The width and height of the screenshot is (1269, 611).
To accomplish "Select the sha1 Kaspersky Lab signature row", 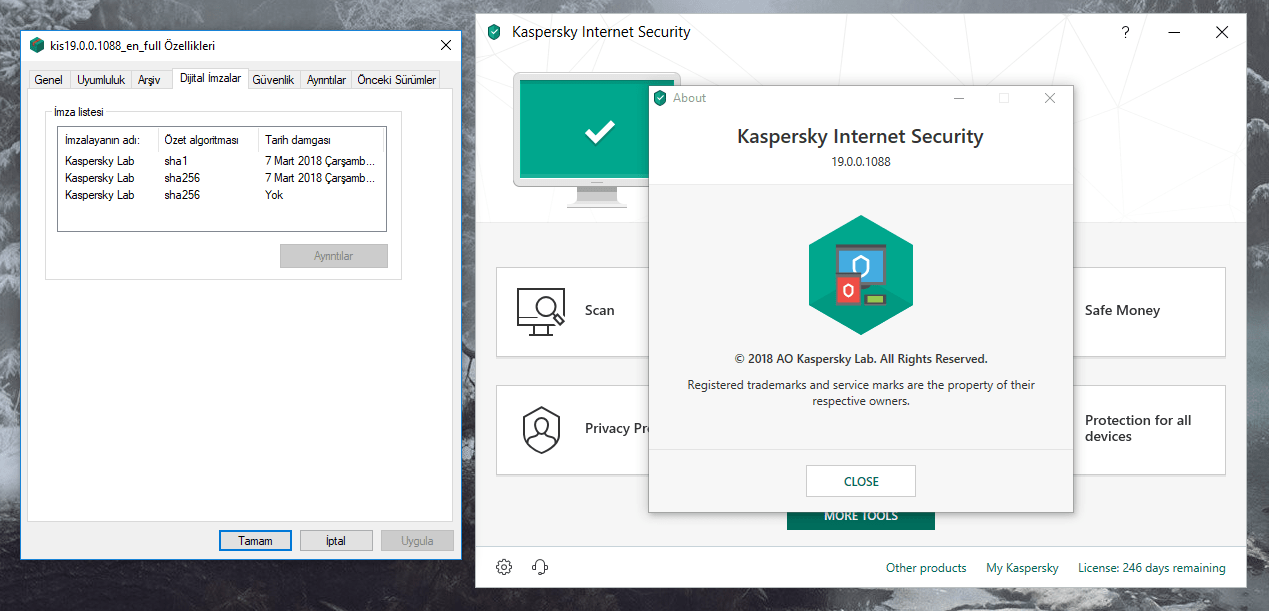I will pyautogui.click(x=220, y=160).
